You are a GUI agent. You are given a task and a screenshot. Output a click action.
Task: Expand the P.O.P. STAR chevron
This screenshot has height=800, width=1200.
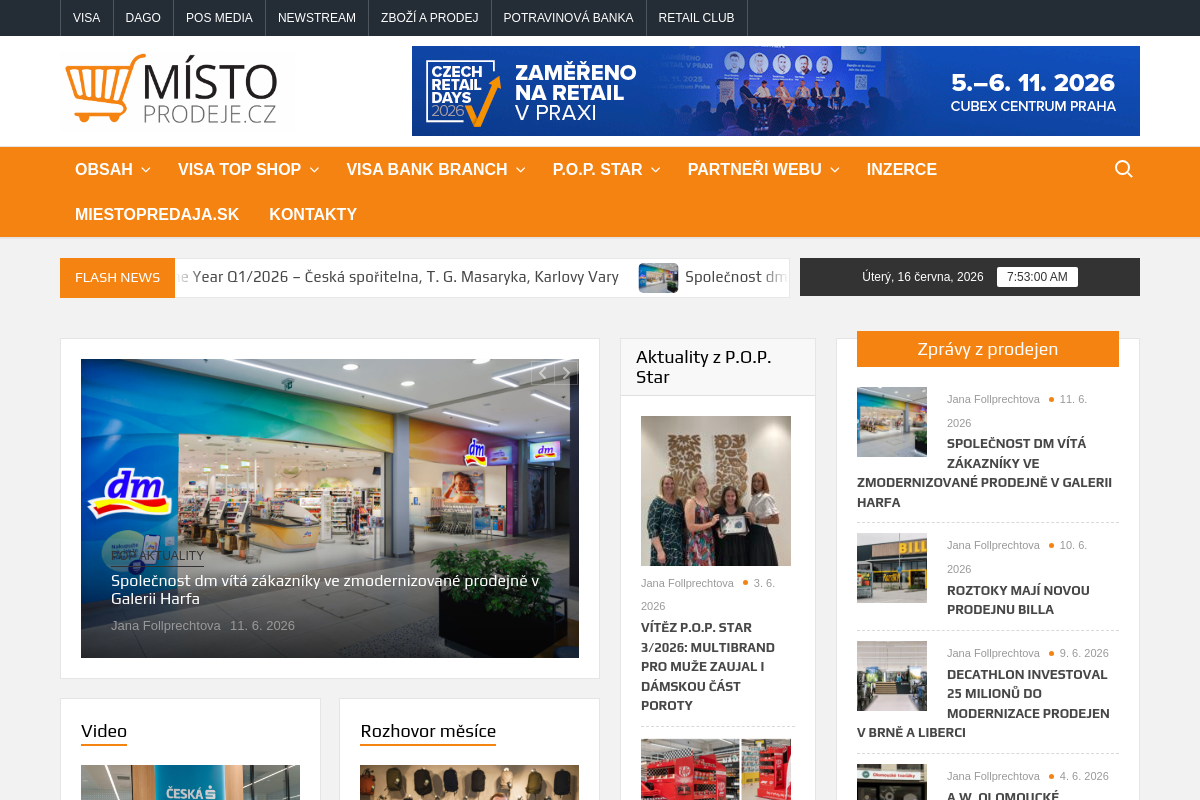pyautogui.click(x=656, y=170)
